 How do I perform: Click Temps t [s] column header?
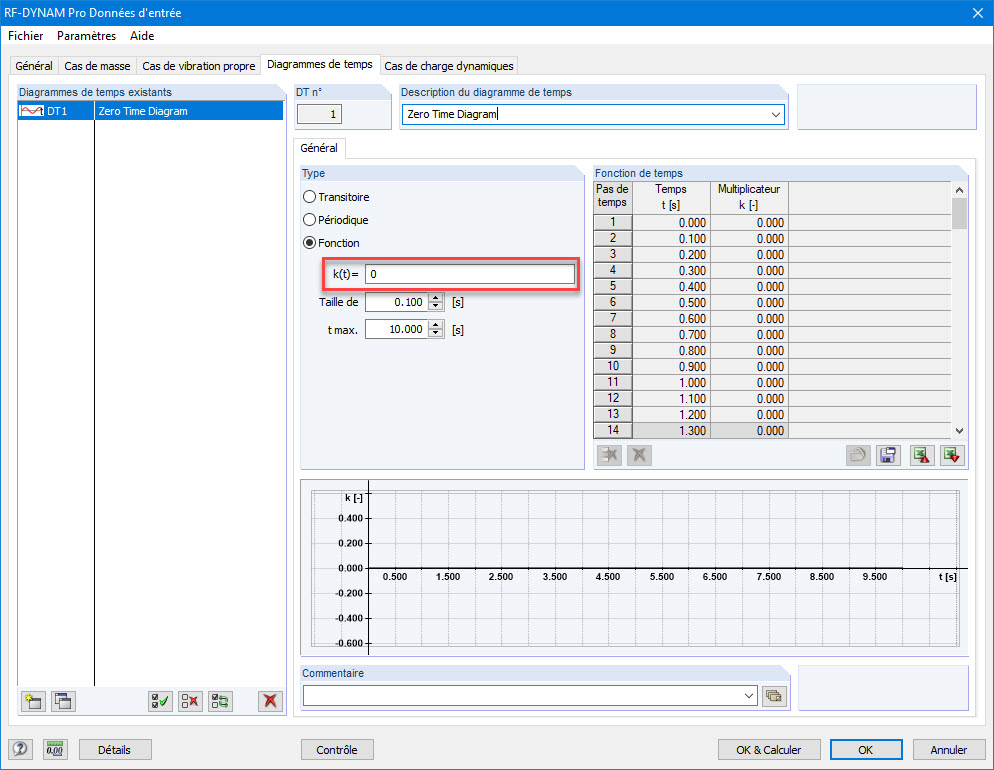tap(671, 197)
